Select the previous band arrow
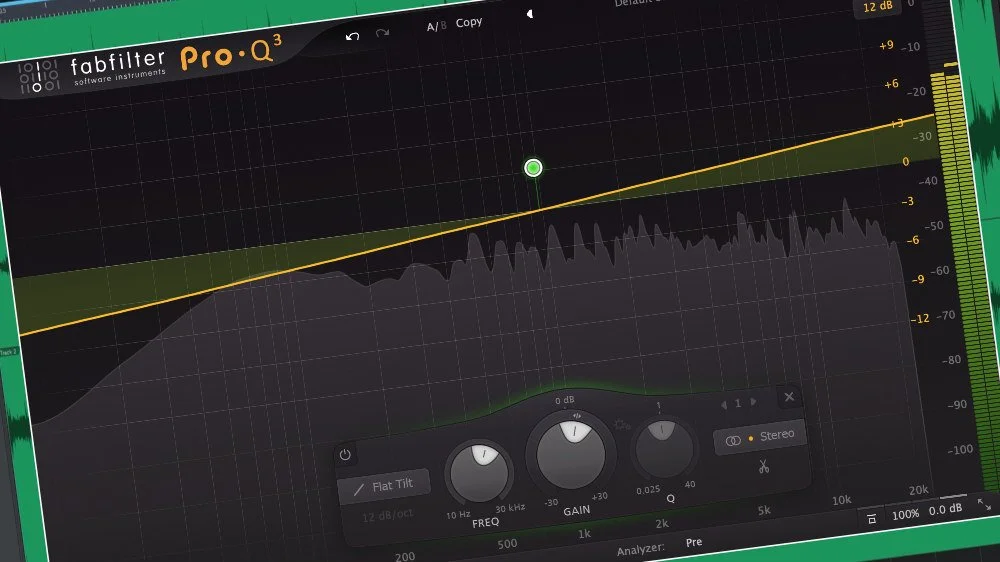Image resolution: width=1000 pixels, height=562 pixels. click(x=724, y=404)
